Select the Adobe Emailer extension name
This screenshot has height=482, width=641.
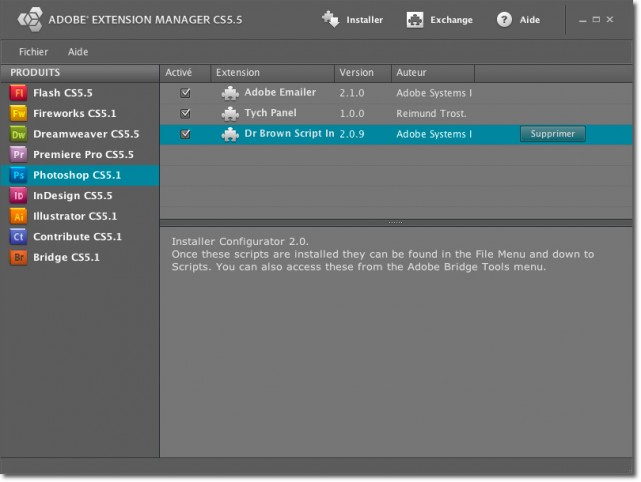point(280,92)
